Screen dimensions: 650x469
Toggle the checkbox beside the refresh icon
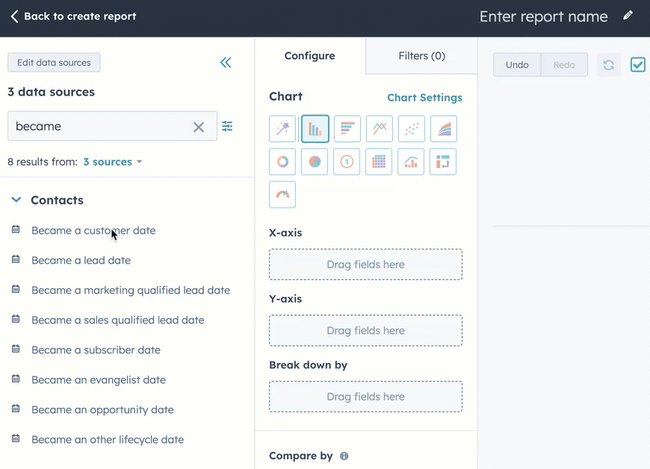(x=638, y=65)
